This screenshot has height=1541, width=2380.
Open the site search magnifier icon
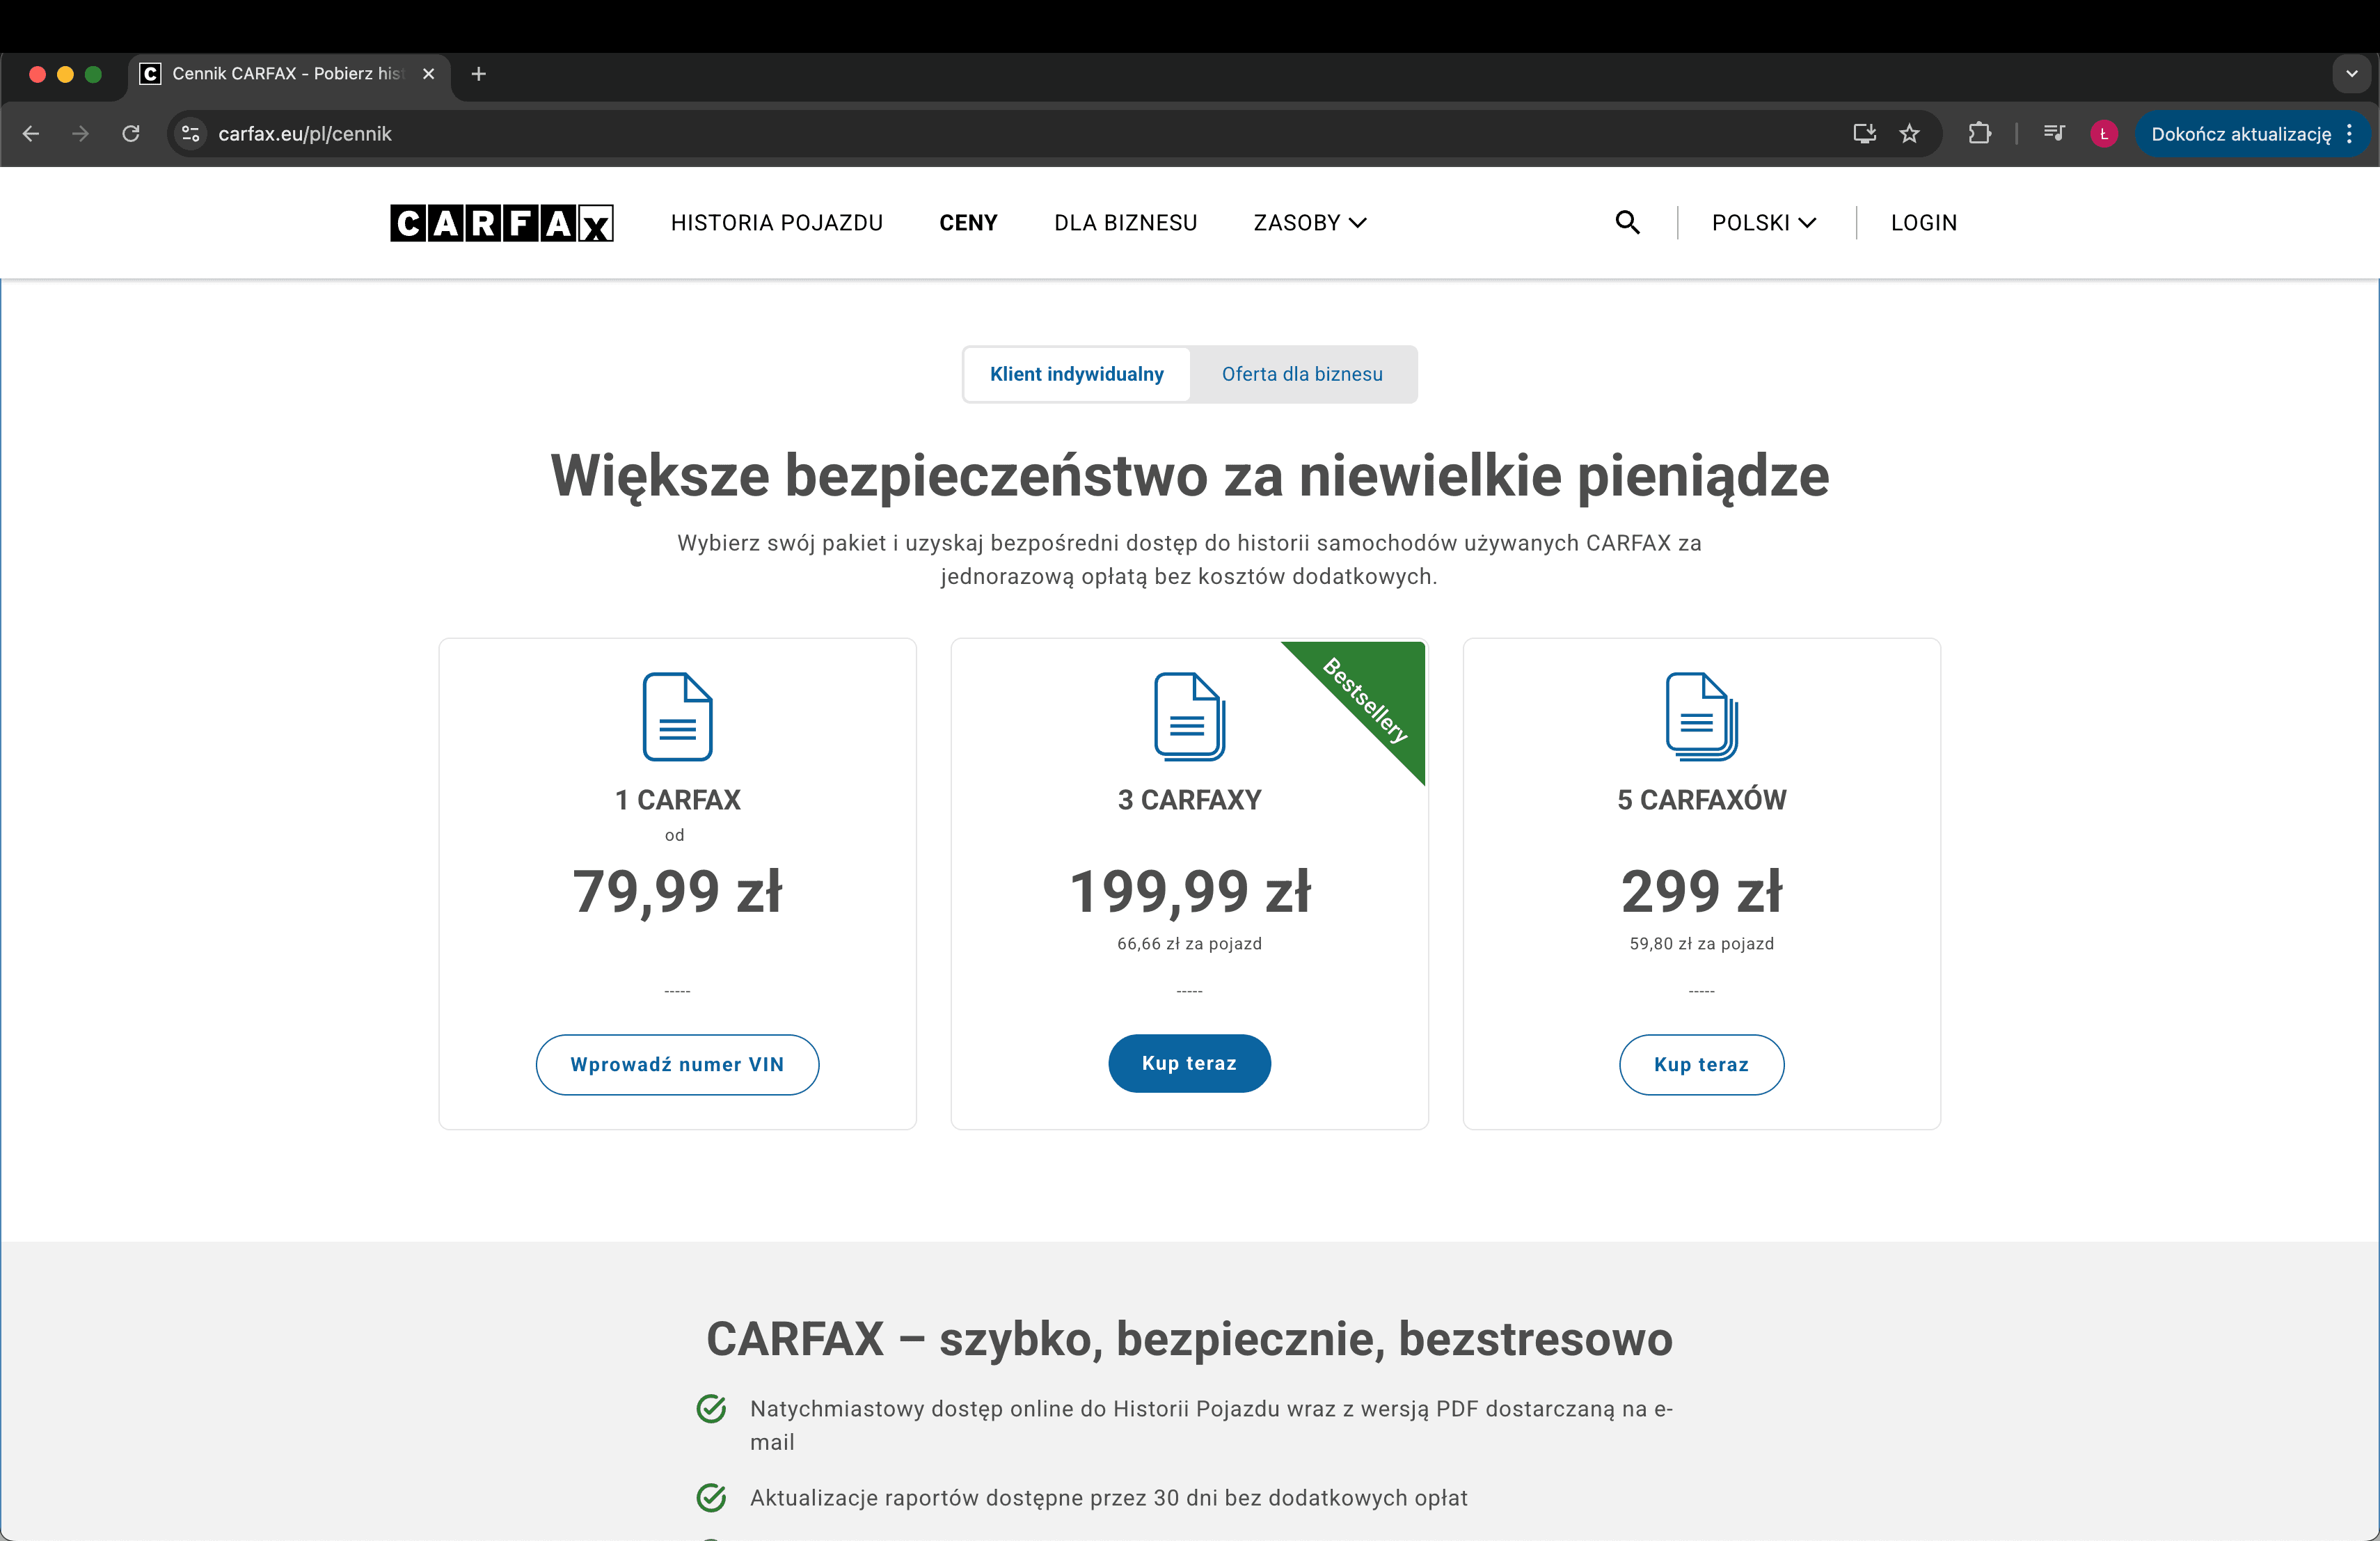(x=1627, y=223)
